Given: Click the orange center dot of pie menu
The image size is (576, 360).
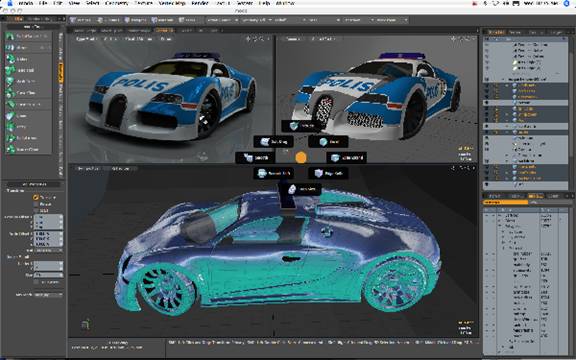Looking at the screenshot, I should [x=301, y=157].
